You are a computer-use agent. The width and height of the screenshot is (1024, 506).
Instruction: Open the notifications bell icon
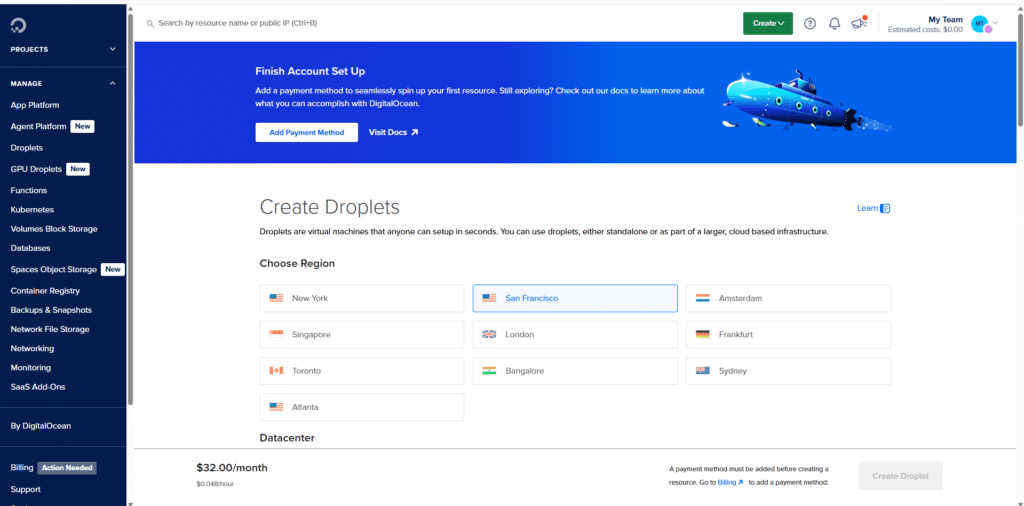(x=834, y=23)
